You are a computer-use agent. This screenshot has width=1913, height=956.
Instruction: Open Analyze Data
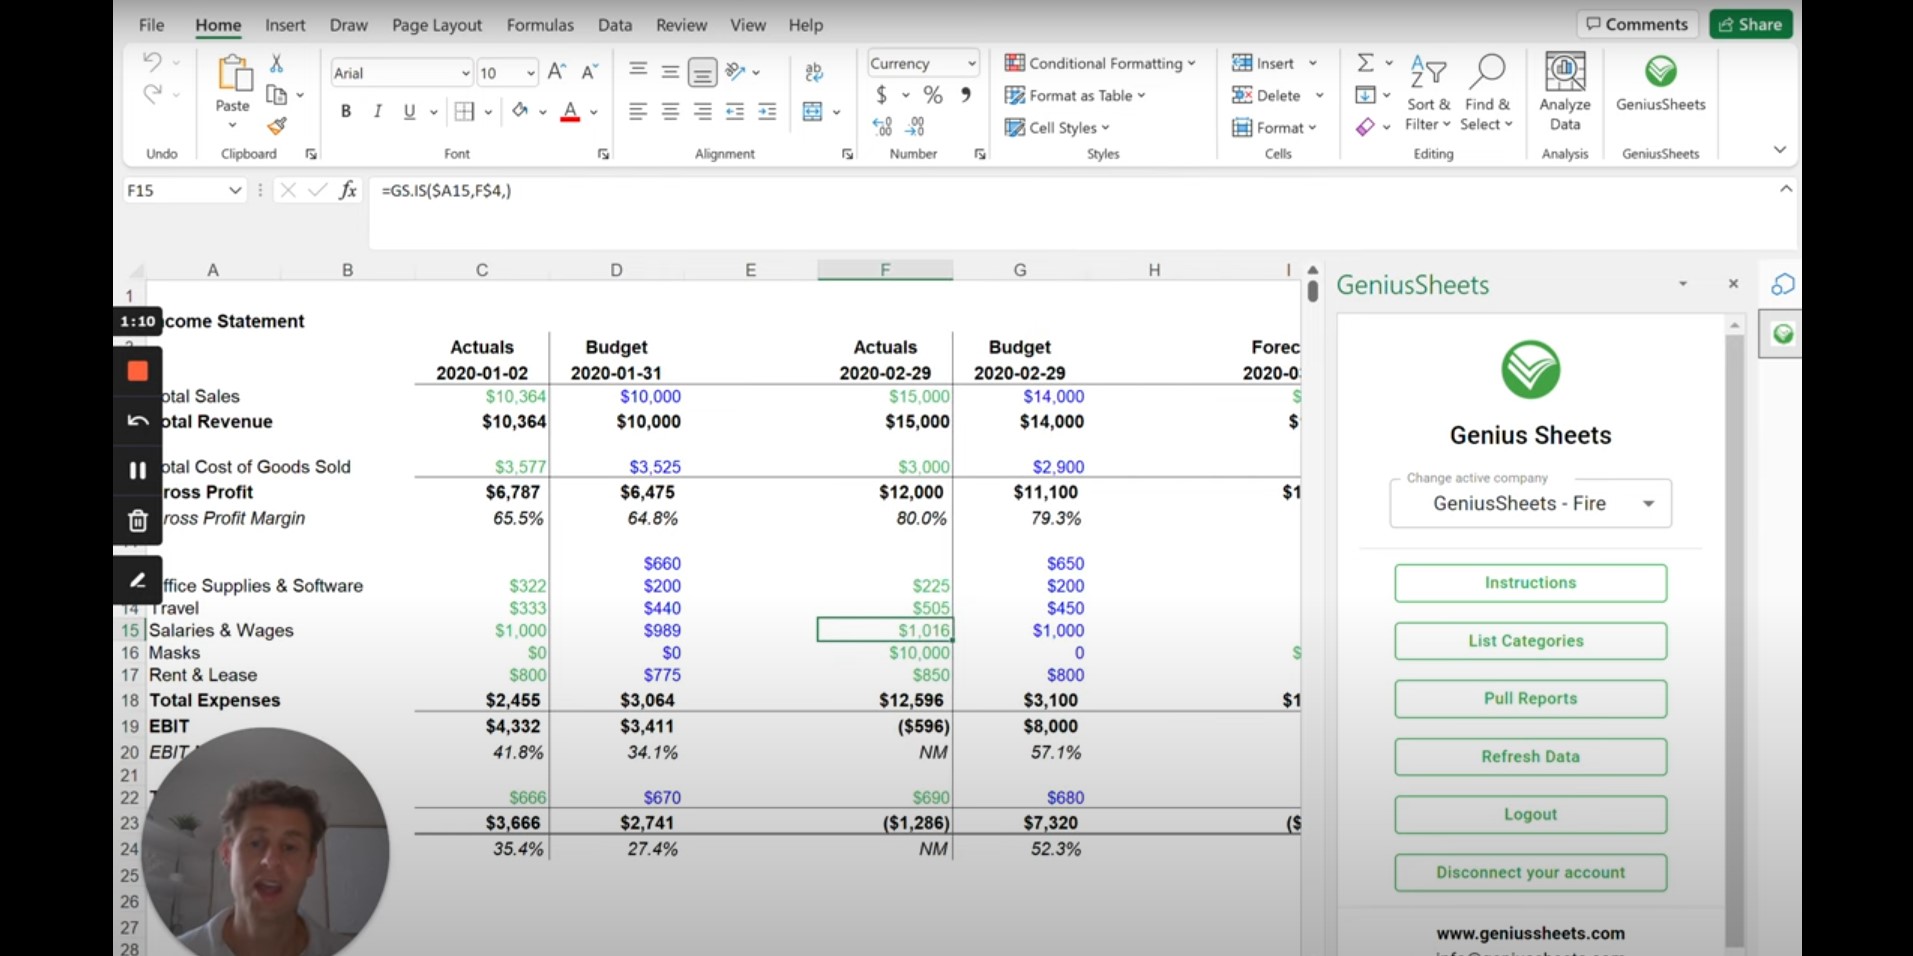point(1565,92)
